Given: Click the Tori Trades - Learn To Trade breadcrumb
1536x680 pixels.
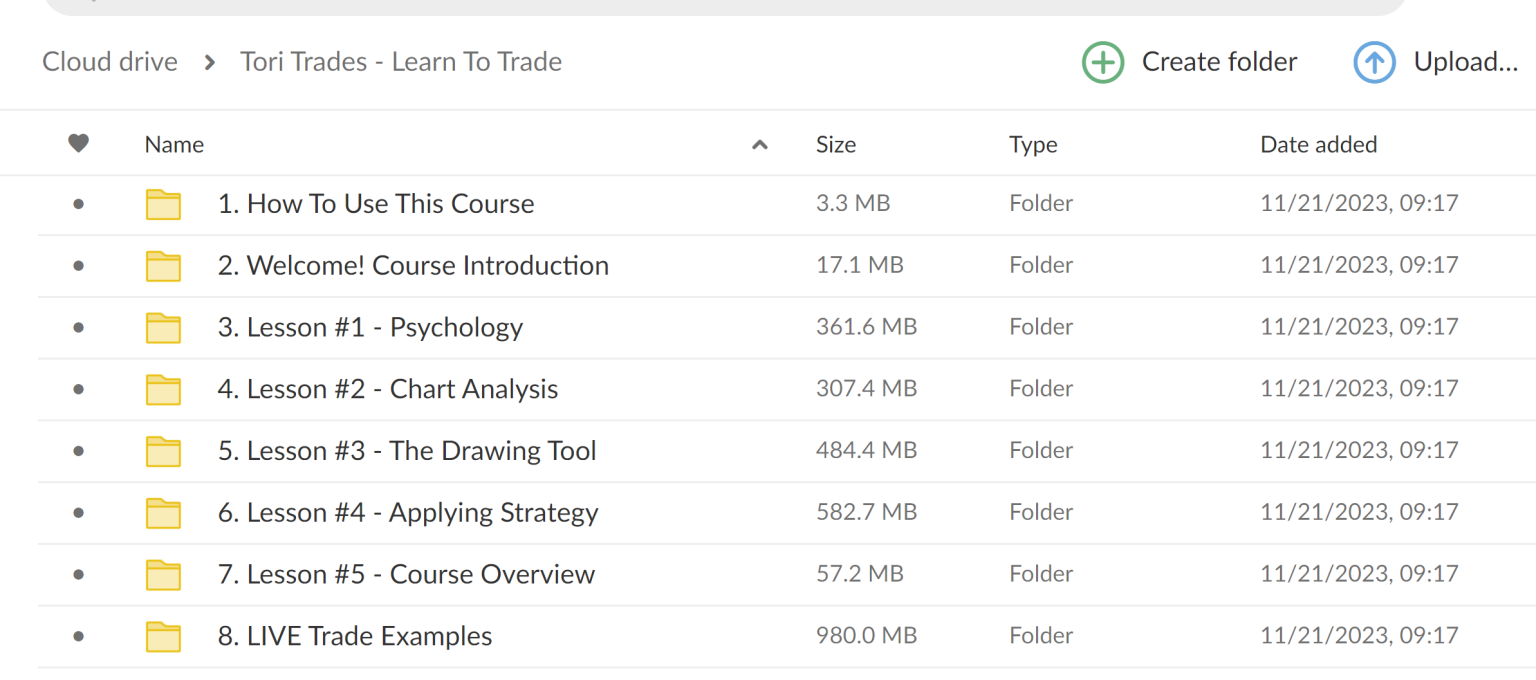Looking at the screenshot, I should (x=401, y=62).
